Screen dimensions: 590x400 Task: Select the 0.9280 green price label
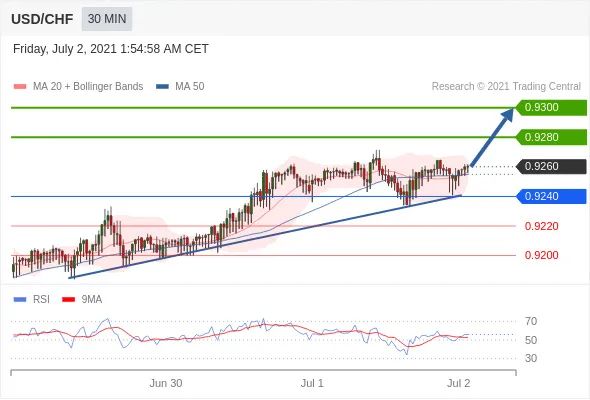(551, 137)
